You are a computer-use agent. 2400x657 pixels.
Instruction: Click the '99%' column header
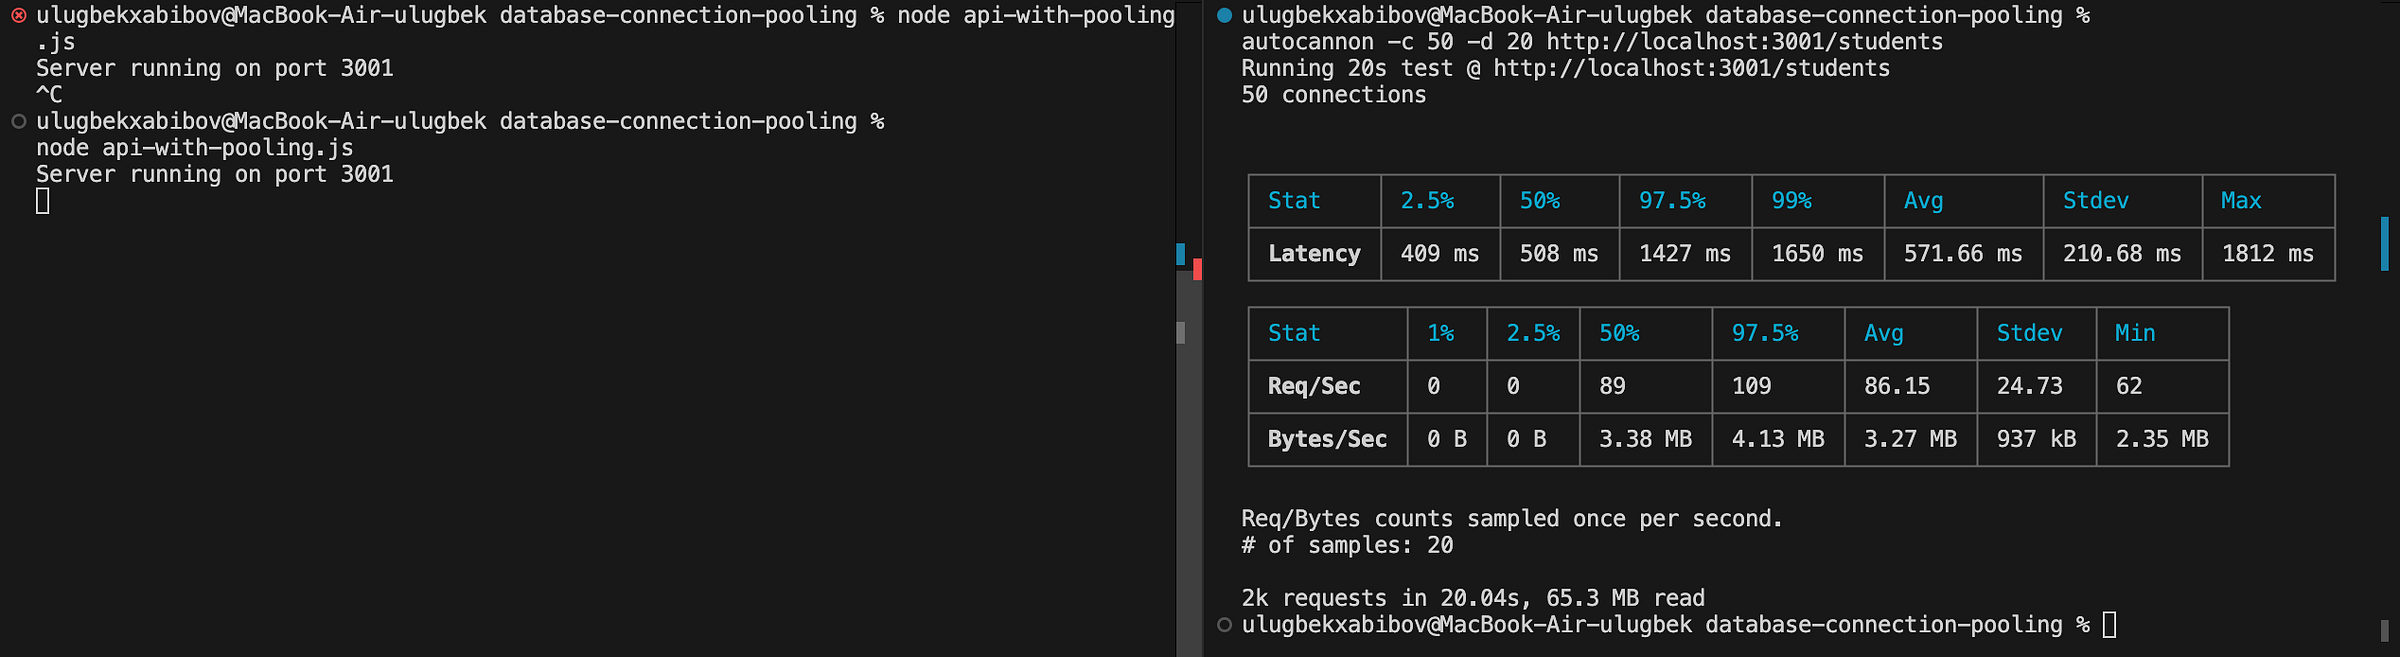point(1791,201)
